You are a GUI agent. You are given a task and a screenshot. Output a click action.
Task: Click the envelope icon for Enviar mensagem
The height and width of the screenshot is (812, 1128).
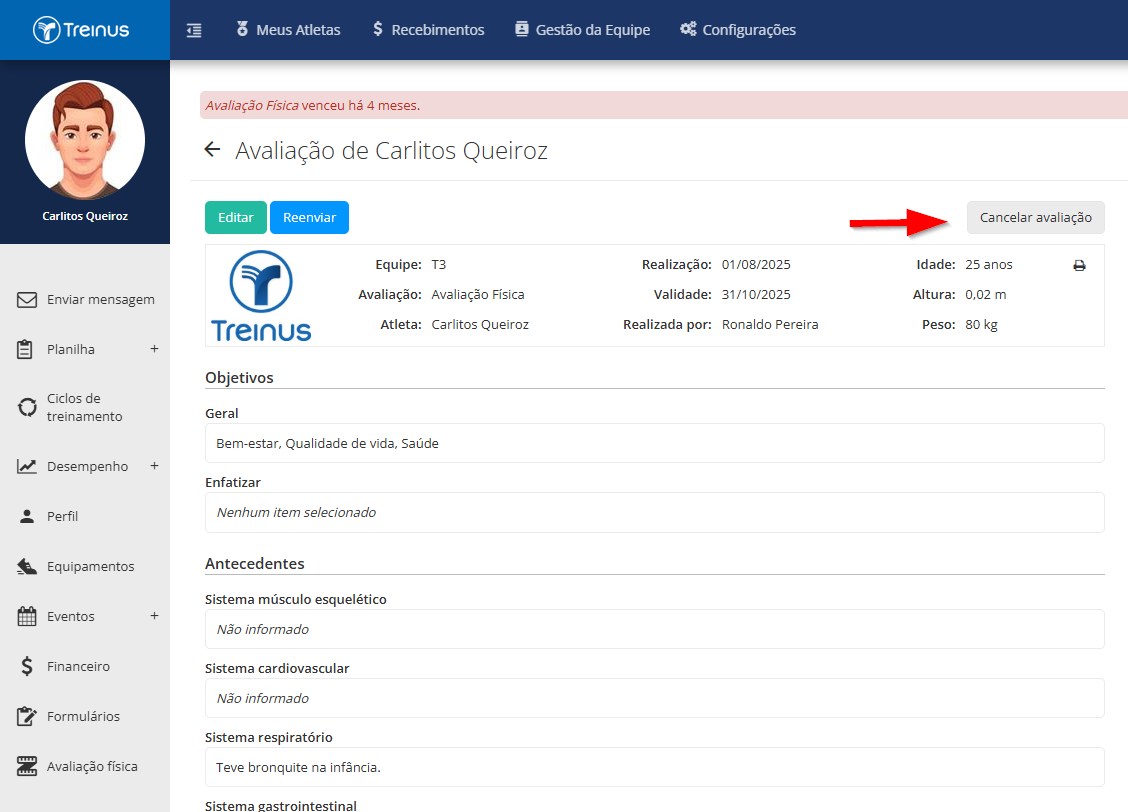tap(27, 299)
